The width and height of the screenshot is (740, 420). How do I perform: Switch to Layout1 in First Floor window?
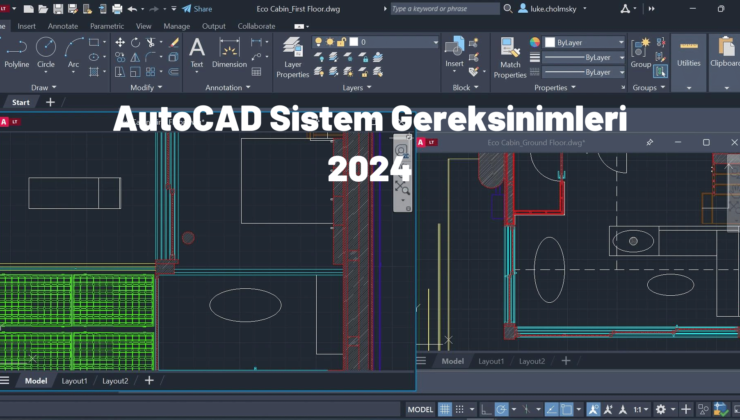[x=75, y=381]
